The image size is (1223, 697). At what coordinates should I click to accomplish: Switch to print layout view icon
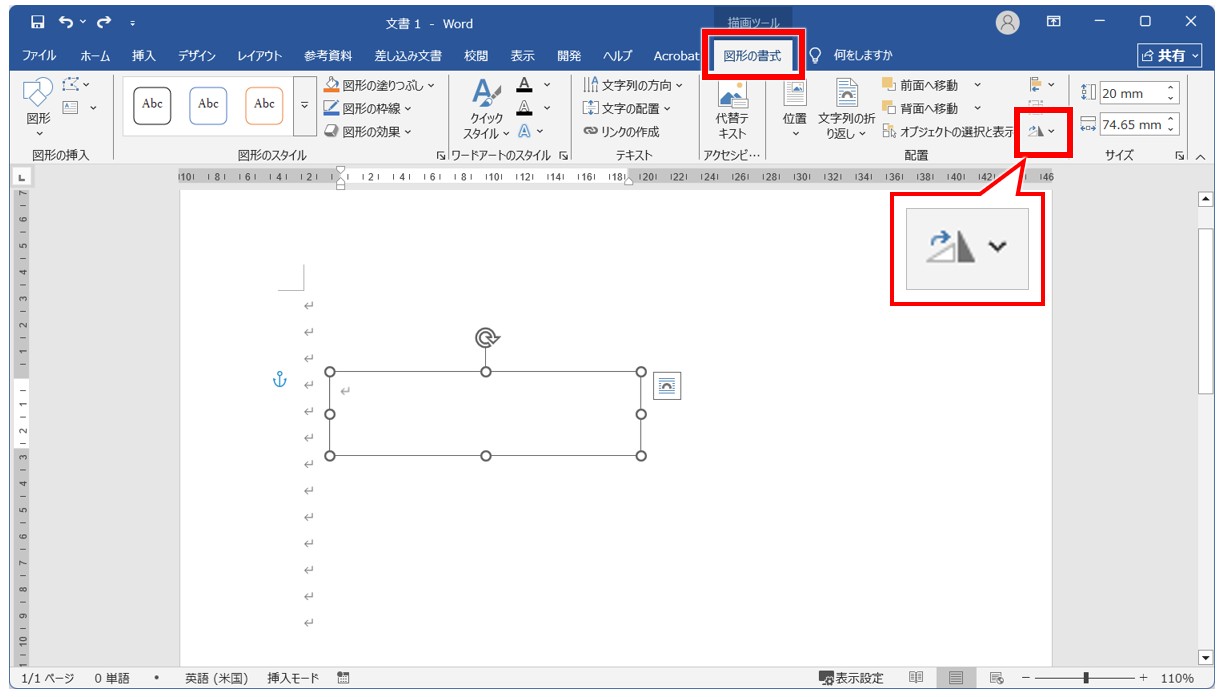(956, 678)
